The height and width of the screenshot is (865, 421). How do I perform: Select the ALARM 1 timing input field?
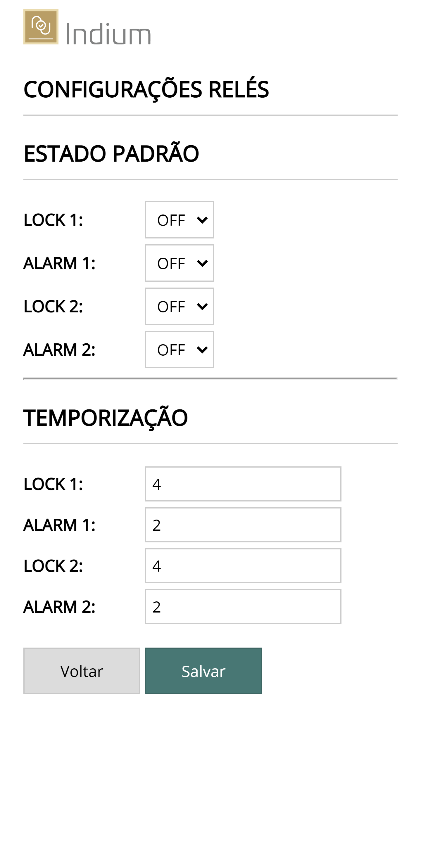pyautogui.click(x=243, y=525)
